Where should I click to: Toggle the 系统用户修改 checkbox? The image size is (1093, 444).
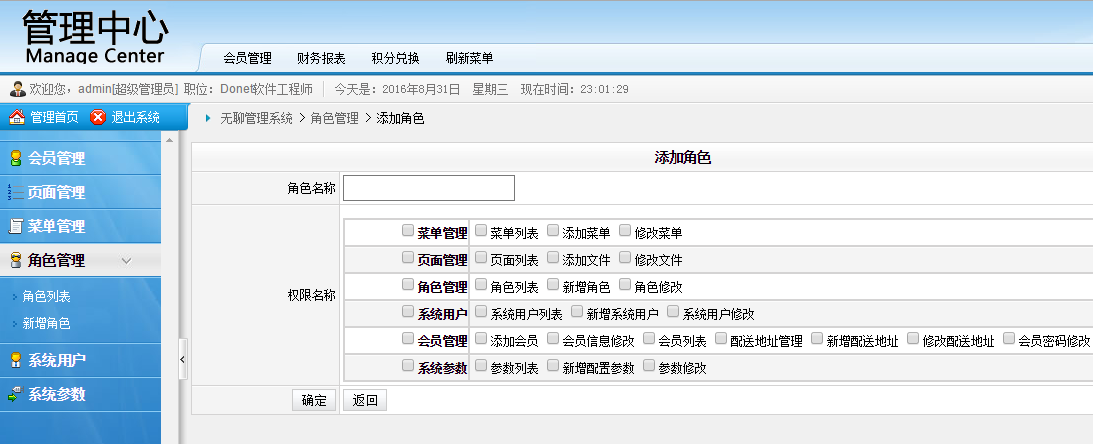(673, 311)
